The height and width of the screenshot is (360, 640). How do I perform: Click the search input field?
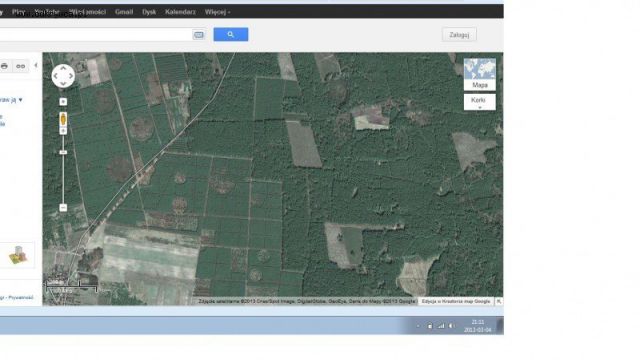click(x=95, y=35)
